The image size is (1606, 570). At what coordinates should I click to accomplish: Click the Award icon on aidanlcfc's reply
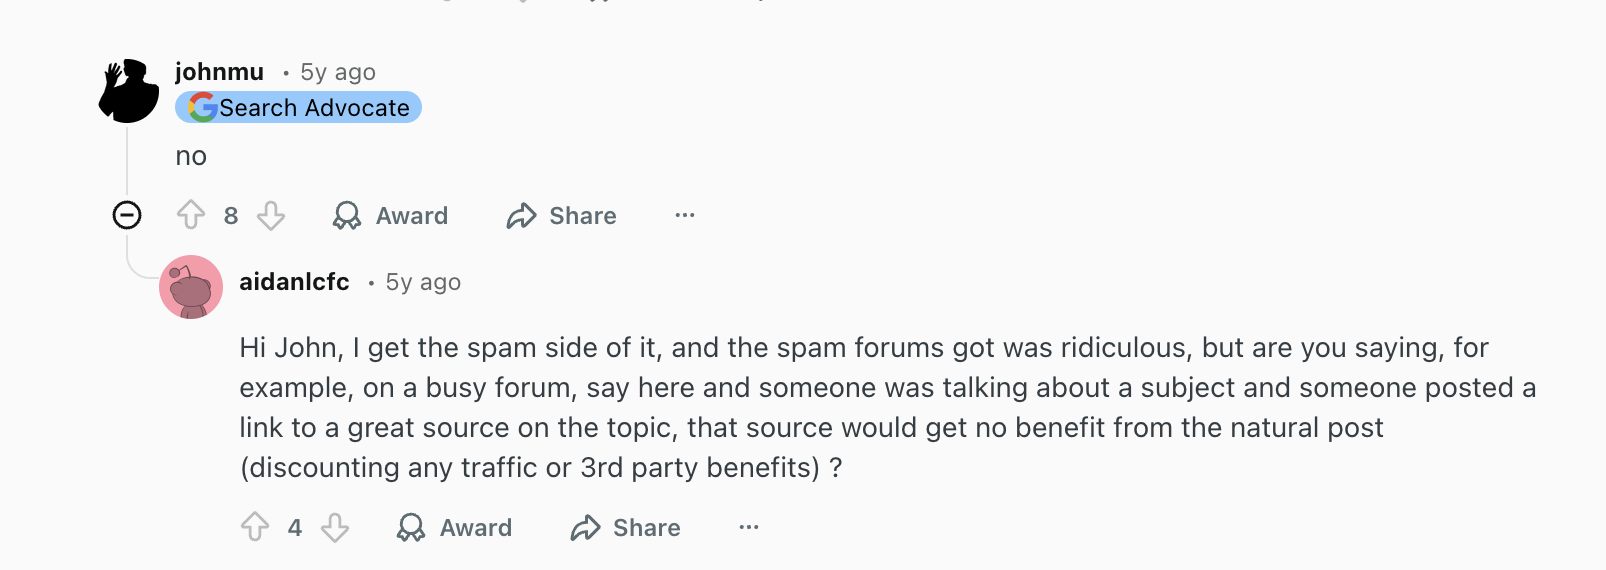click(x=411, y=527)
